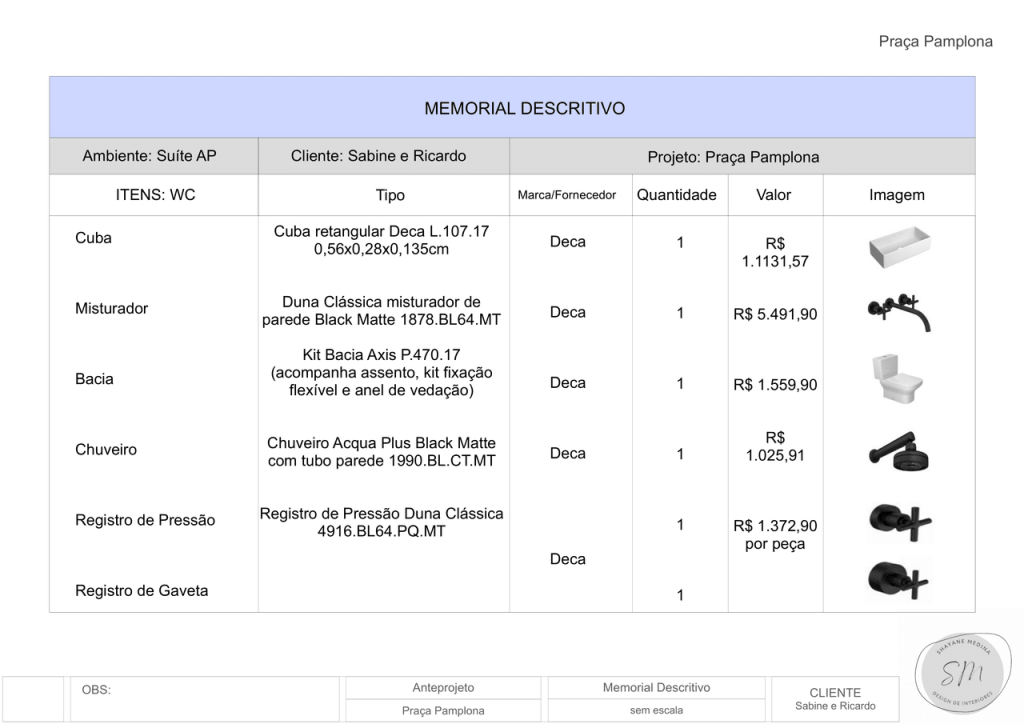Click the sem escala footer cell
This screenshot has height=724, width=1024.
coord(656,711)
